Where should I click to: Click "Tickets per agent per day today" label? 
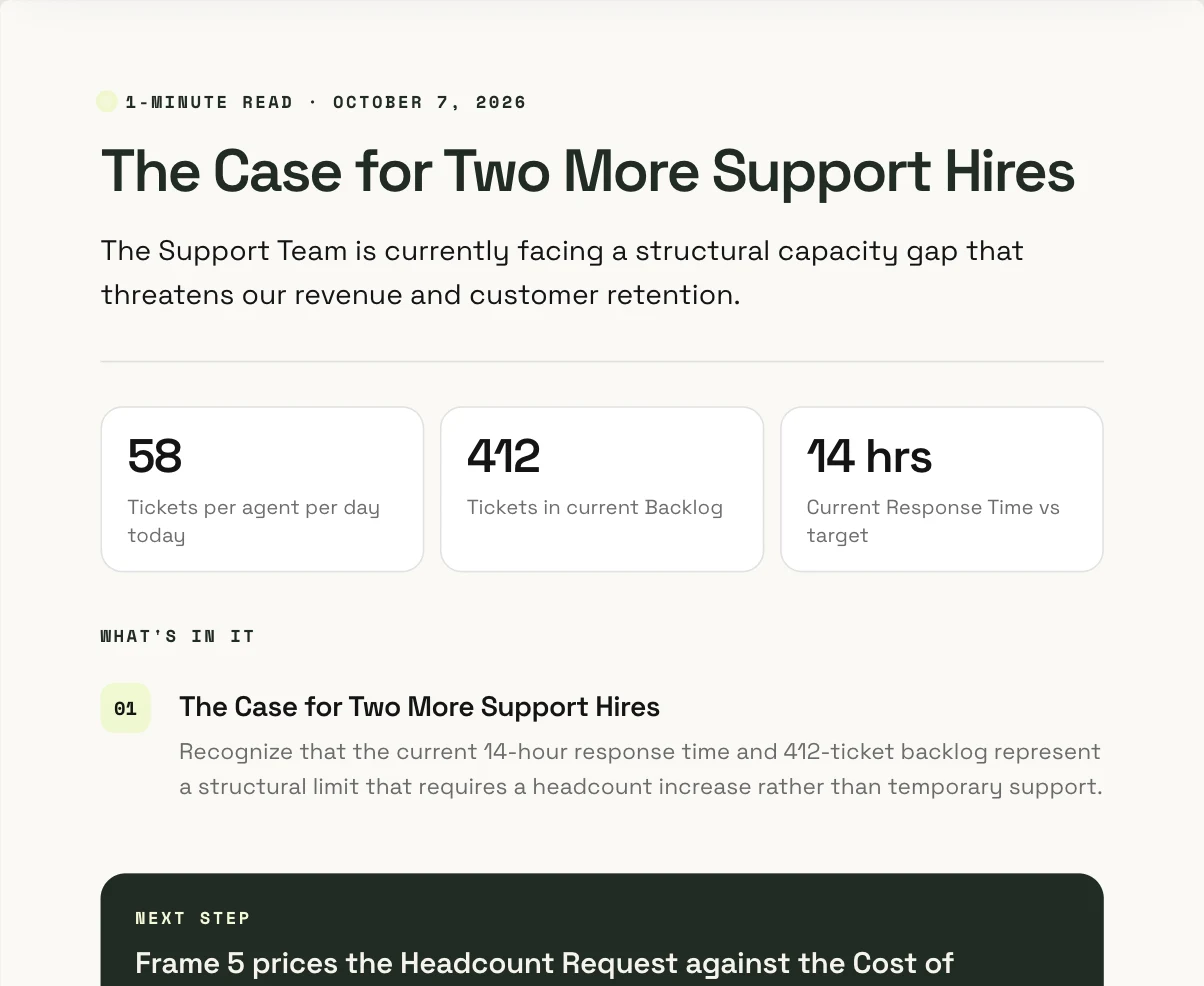[254, 521]
